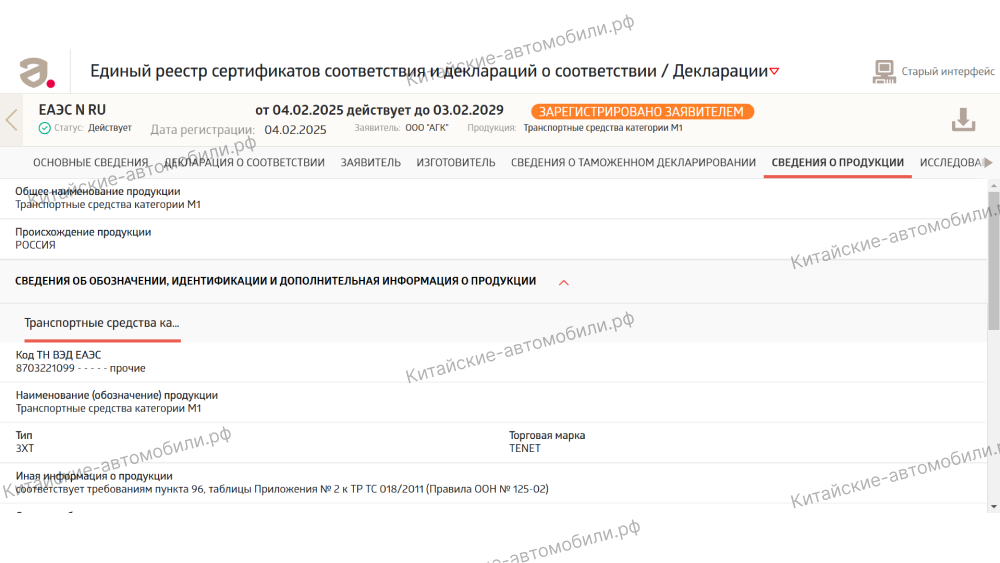Download the declaration via download icon
The image size is (1000, 563).
963,119
